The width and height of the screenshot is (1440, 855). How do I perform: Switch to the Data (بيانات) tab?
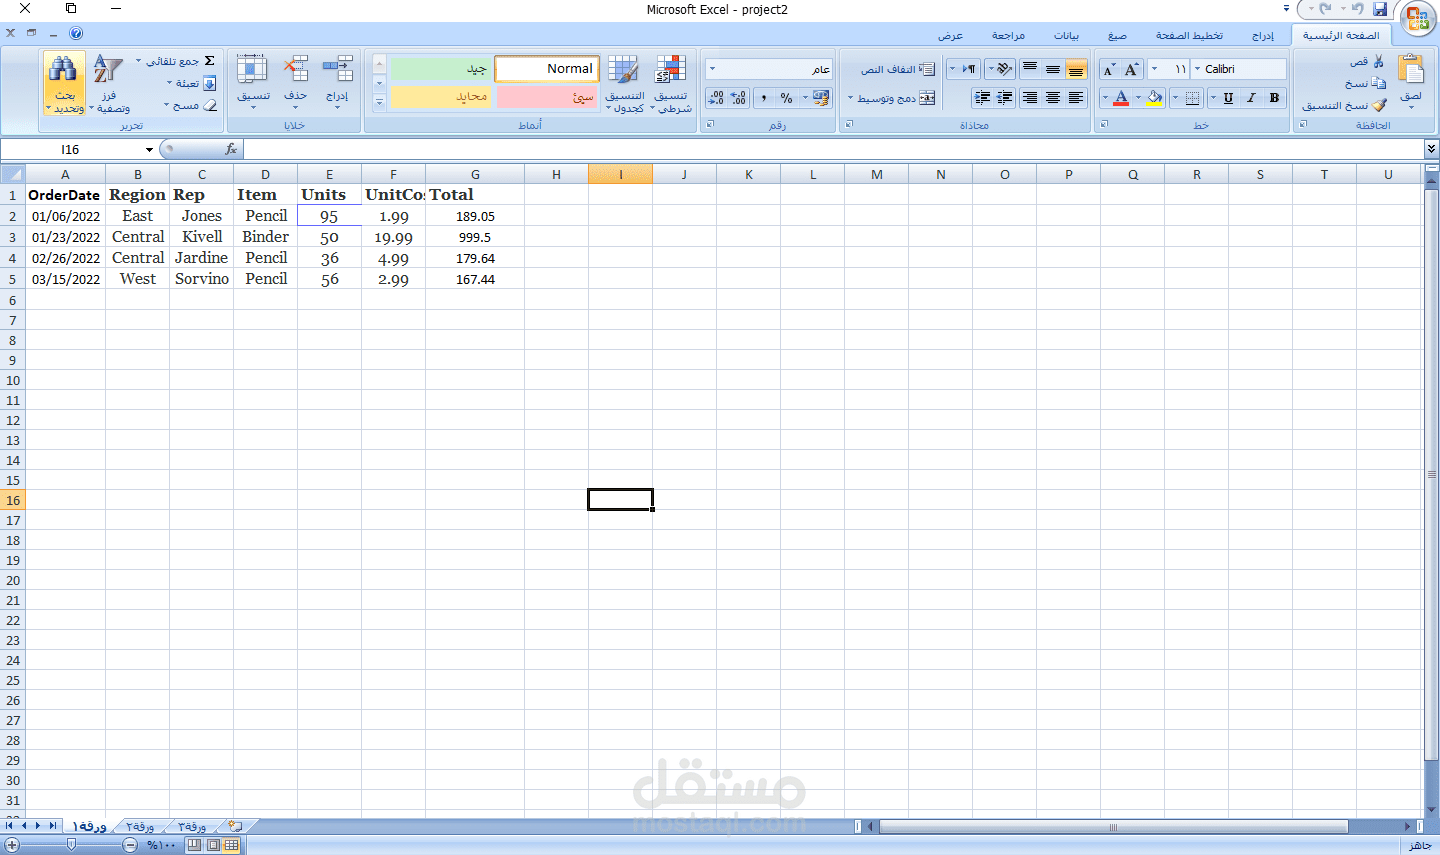click(x=1066, y=36)
